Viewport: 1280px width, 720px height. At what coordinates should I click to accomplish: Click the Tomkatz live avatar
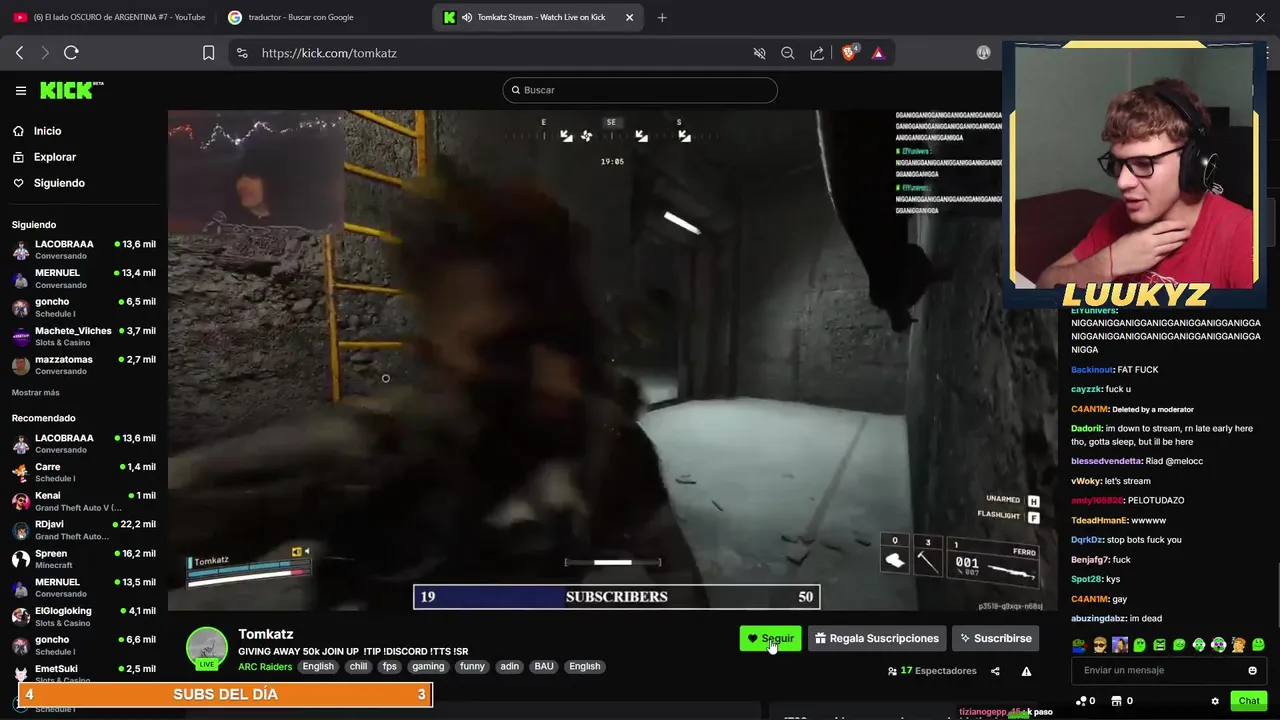pos(207,647)
